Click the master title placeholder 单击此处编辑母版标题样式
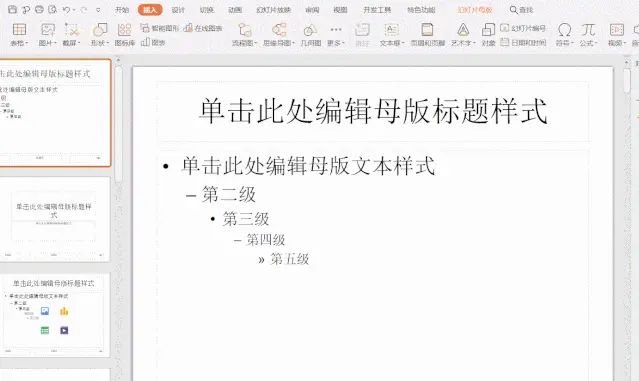This screenshot has width=639, height=381. click(373, 110)
